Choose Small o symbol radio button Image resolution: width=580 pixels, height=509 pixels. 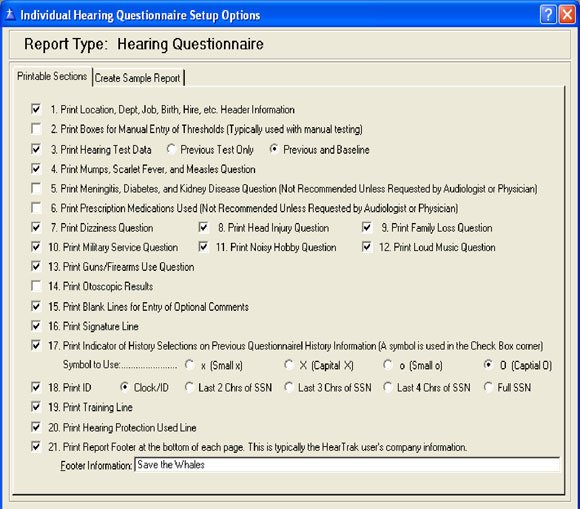pyautogui.click(x=388, y=365)
